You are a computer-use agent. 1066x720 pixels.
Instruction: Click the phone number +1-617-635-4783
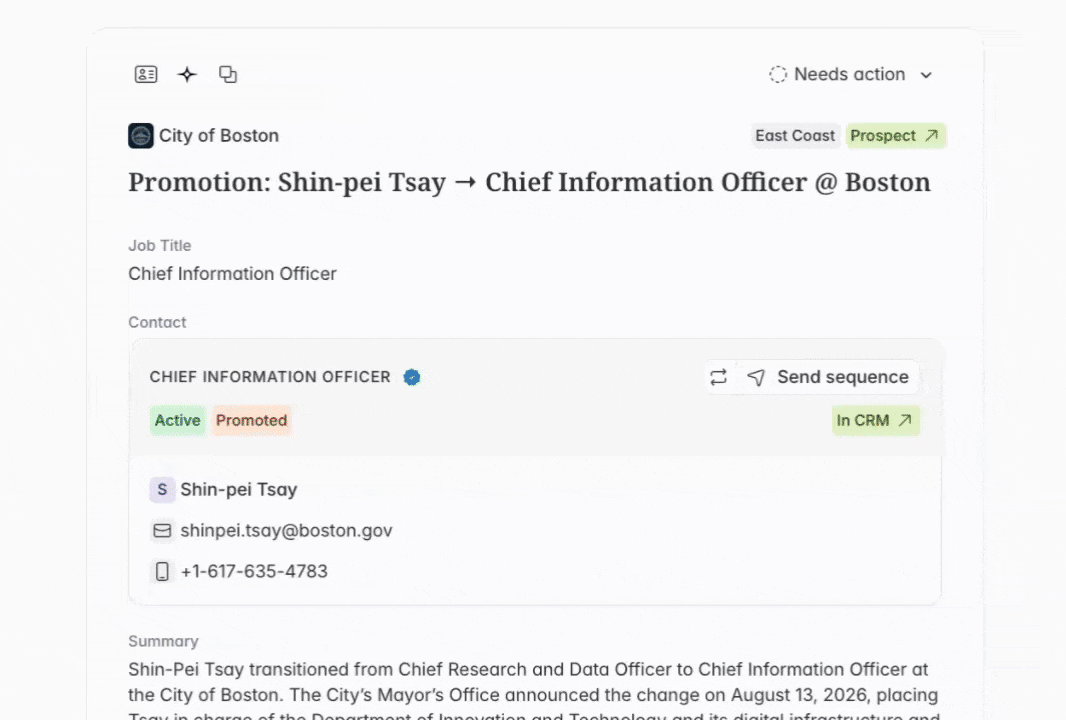click(x=254, y=571)
